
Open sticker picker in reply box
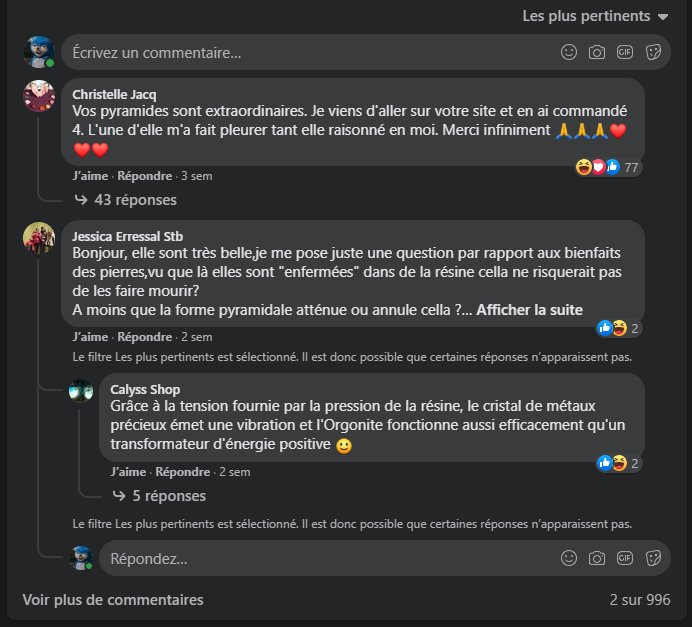coord(653,558)
